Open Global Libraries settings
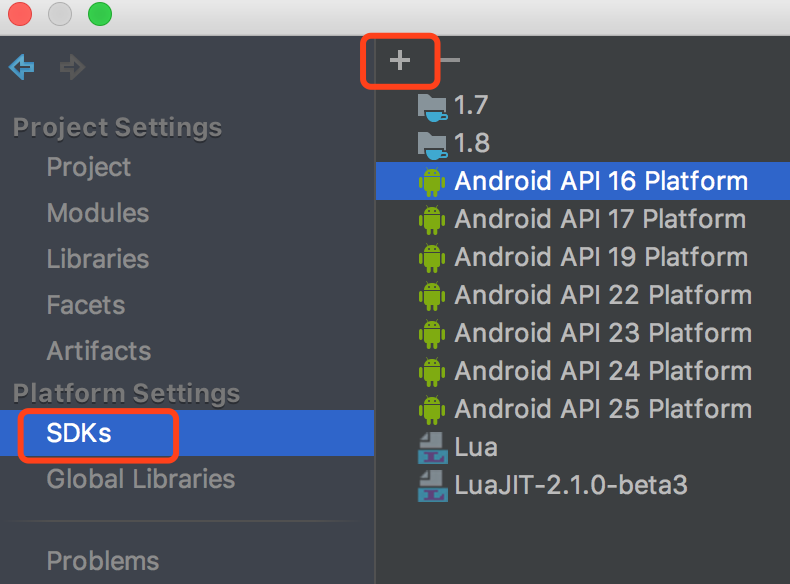The image size is (790, 584). [x=140, y=479]
